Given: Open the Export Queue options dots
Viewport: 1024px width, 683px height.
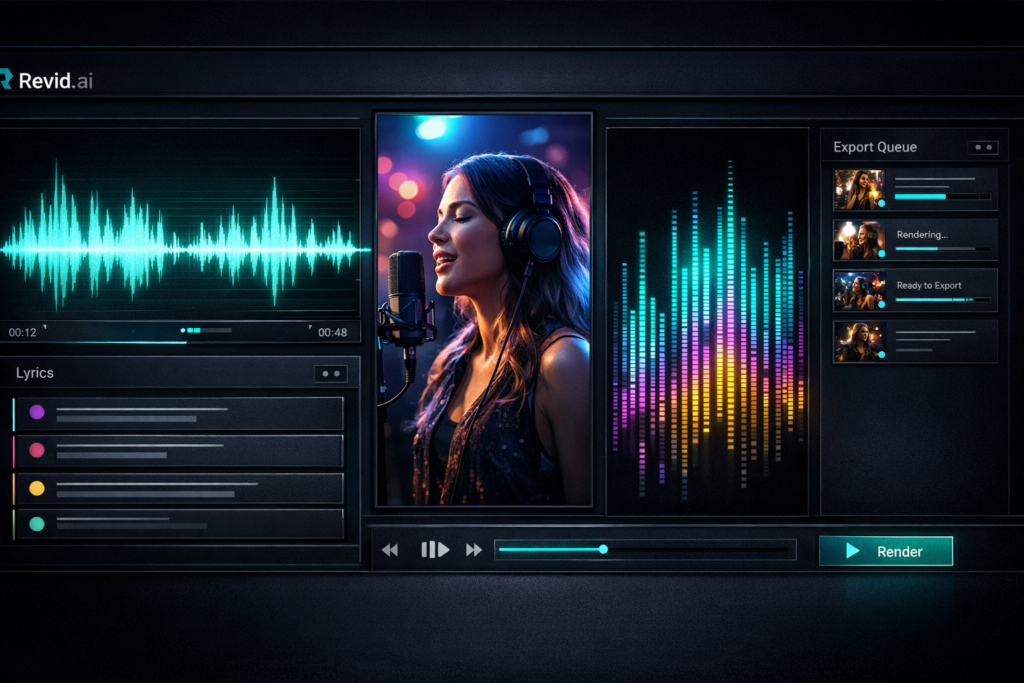Looking at the screenshot, I should pos(983,148).
